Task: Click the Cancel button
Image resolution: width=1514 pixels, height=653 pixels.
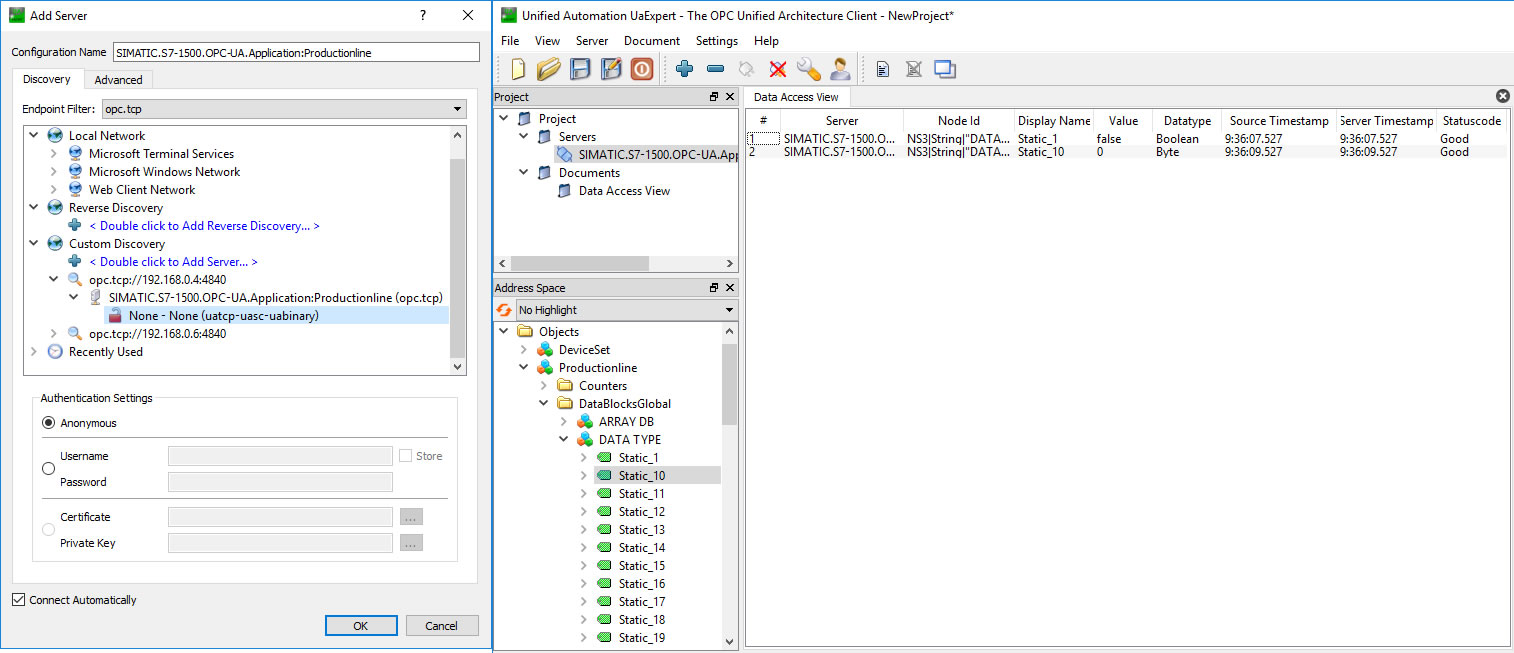Action: (x=441, y=625)
